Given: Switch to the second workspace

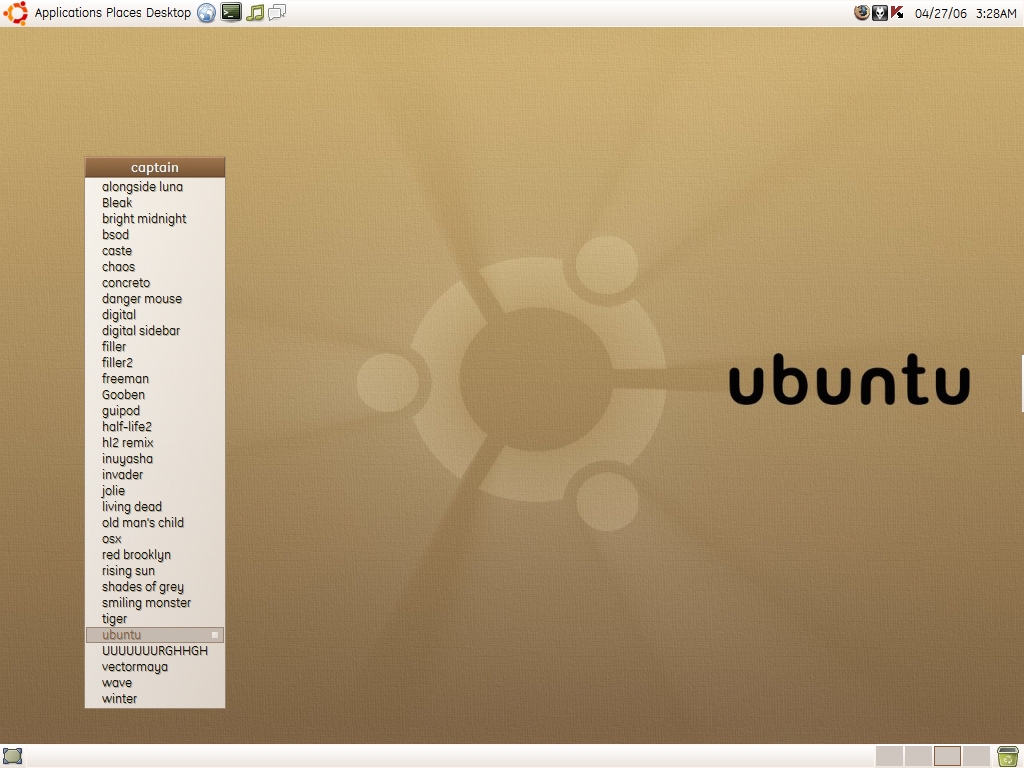Looking at the screenshot, I should 918,756.
